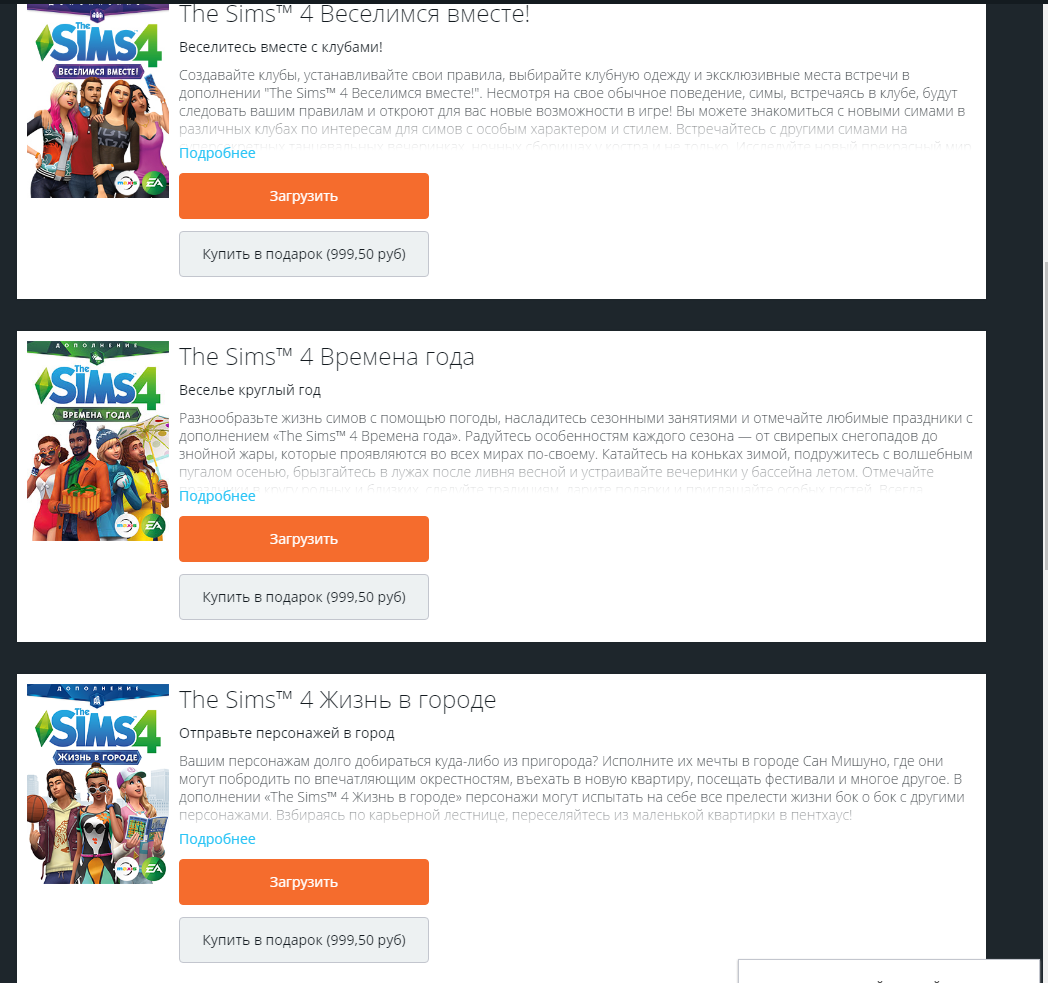Open The Sims 4 Времена года title

(x=327, y=357)
